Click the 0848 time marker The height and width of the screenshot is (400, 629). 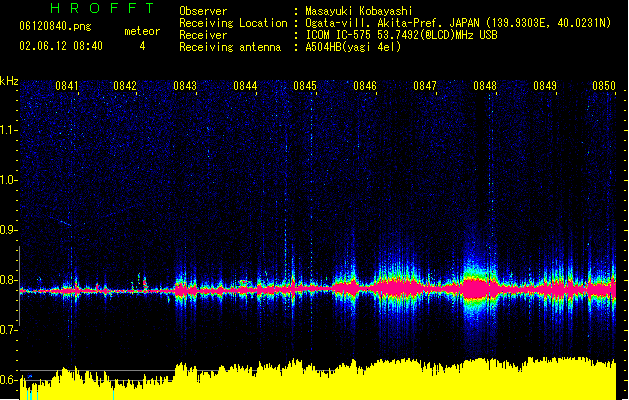(485, 86)
